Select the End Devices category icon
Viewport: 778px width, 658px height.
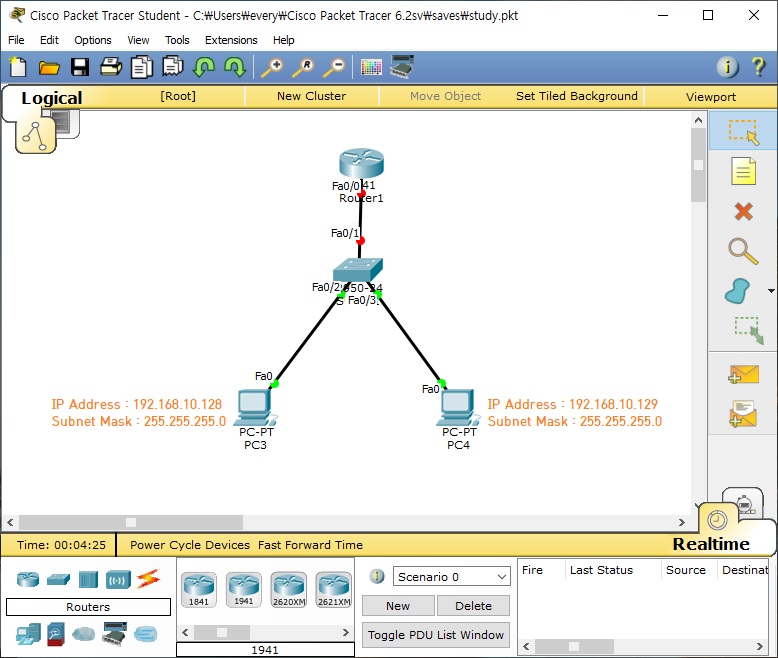[x=28, y=634]
